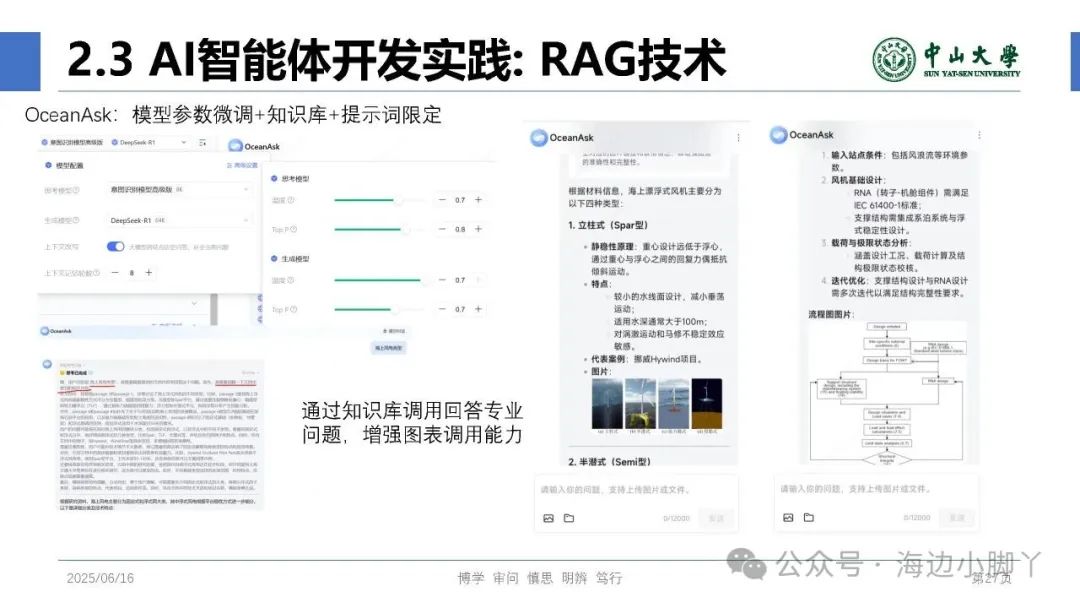Click the slide date 2025/06/16
Screen dimensions: 1080x608
tap(101, 578)
